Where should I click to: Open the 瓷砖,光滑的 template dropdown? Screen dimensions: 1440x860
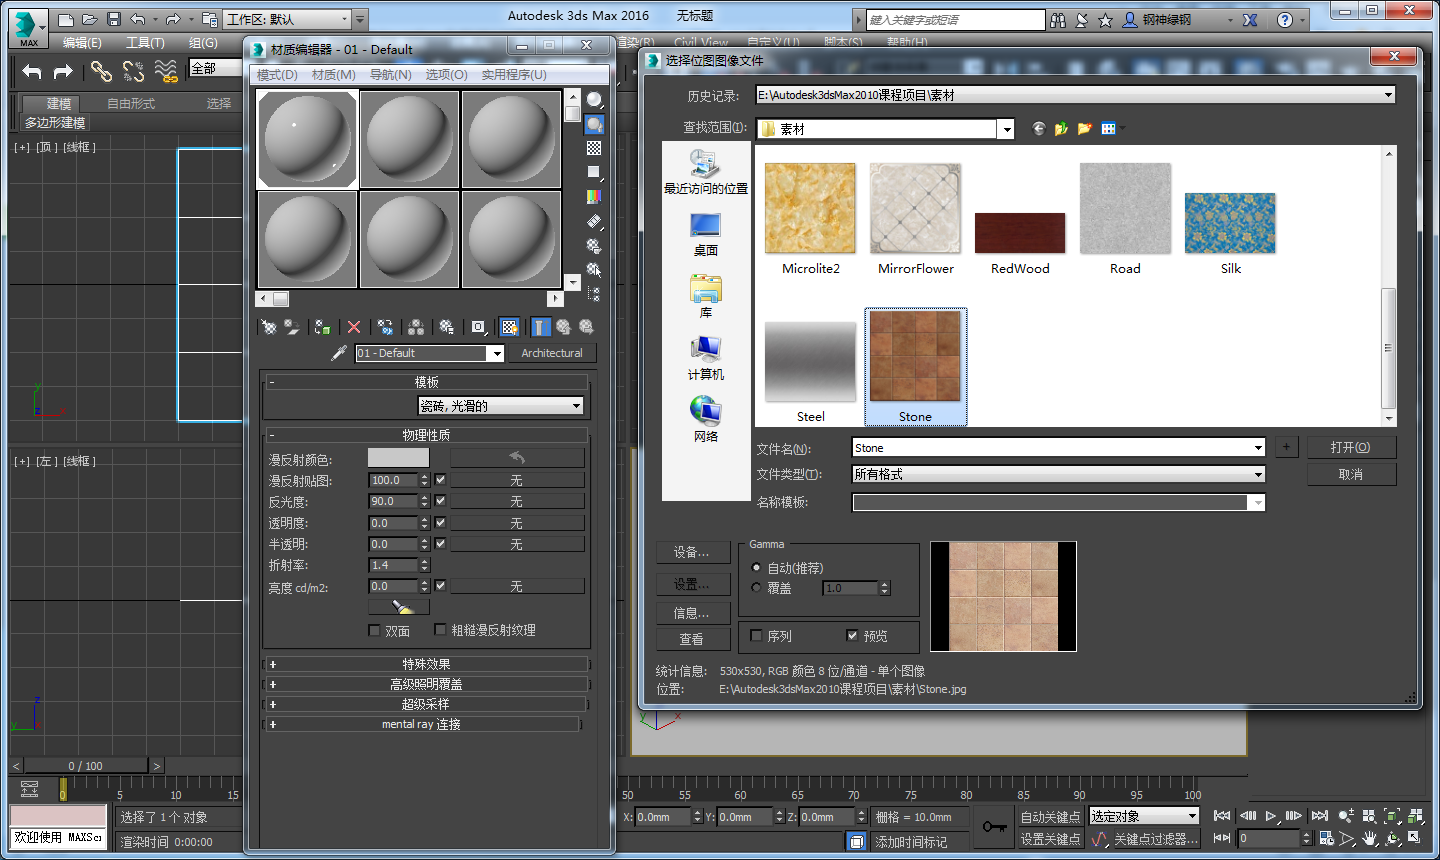point(500,406)
